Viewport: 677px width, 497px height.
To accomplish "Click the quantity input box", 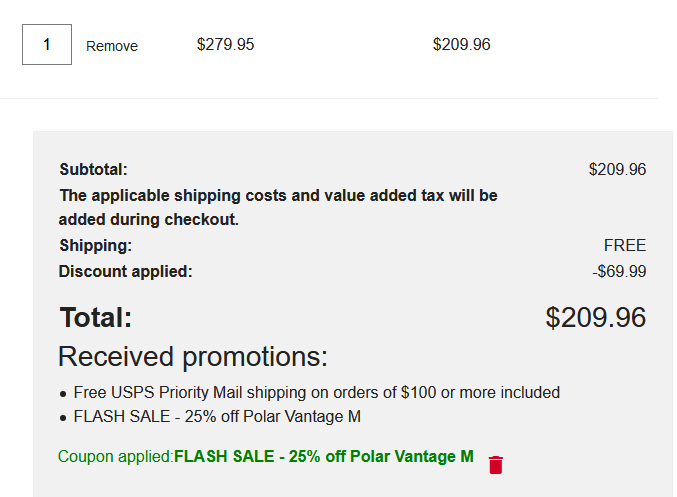I will 47,45.
